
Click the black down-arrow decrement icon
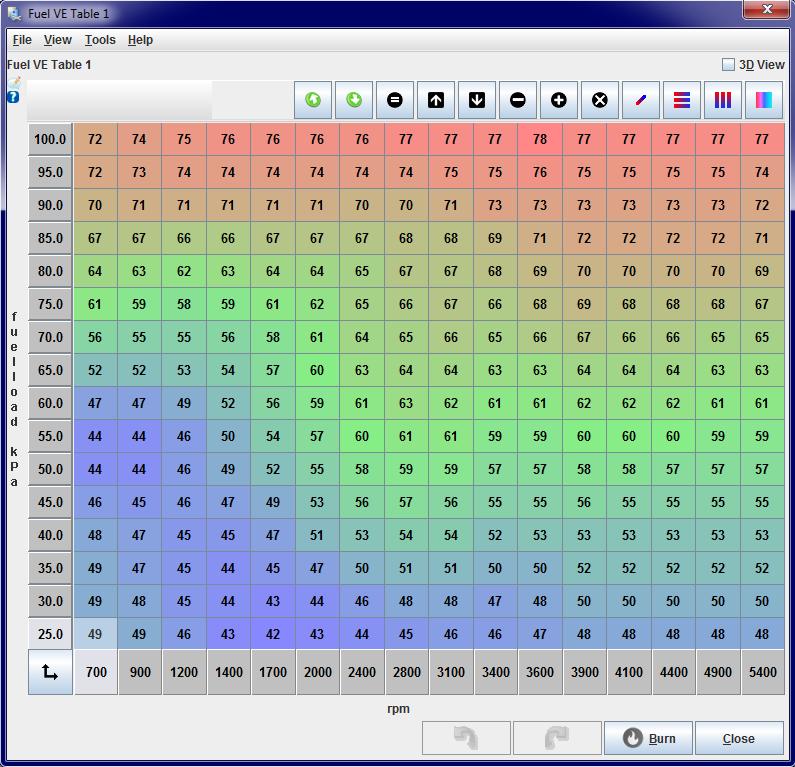coord(477,100)
